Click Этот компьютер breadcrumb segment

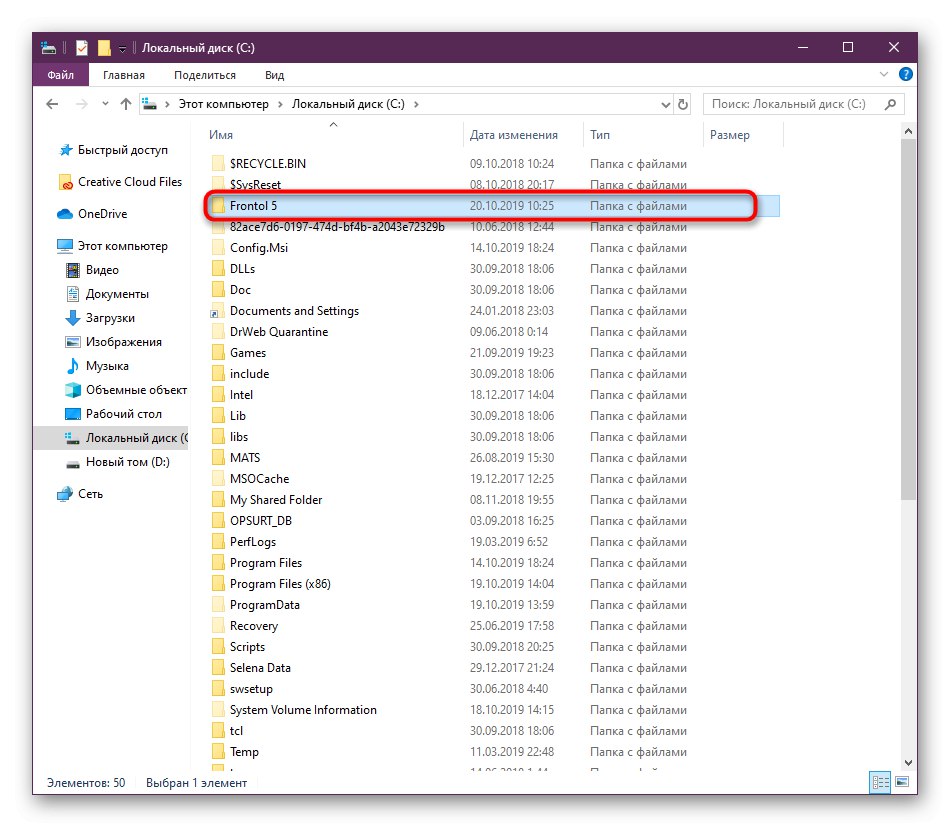point(224,104)
